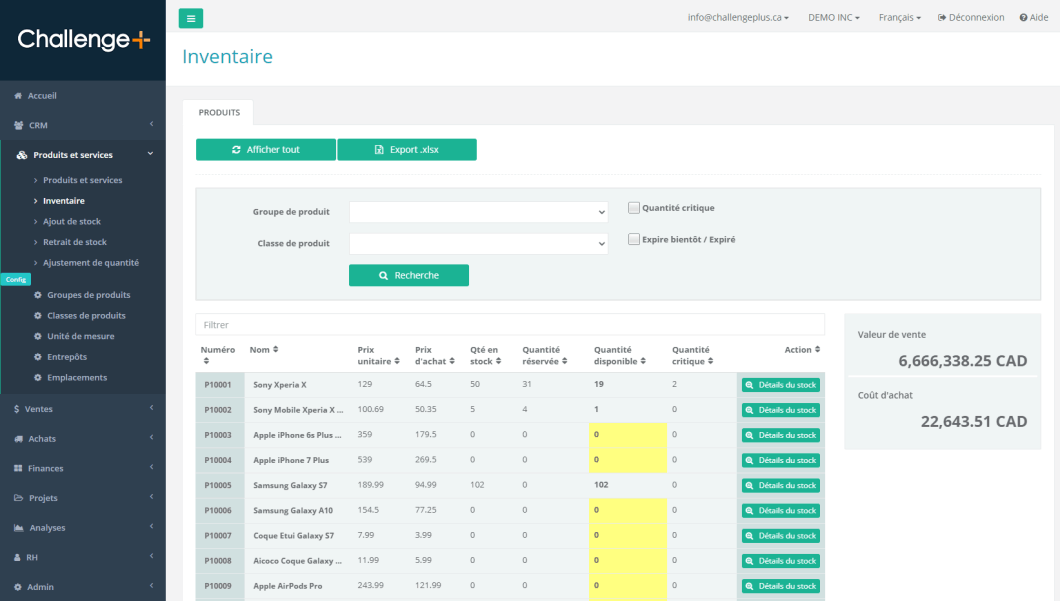
Task: Click the hamburger menu toggle icon
Action: click(190, 18)
